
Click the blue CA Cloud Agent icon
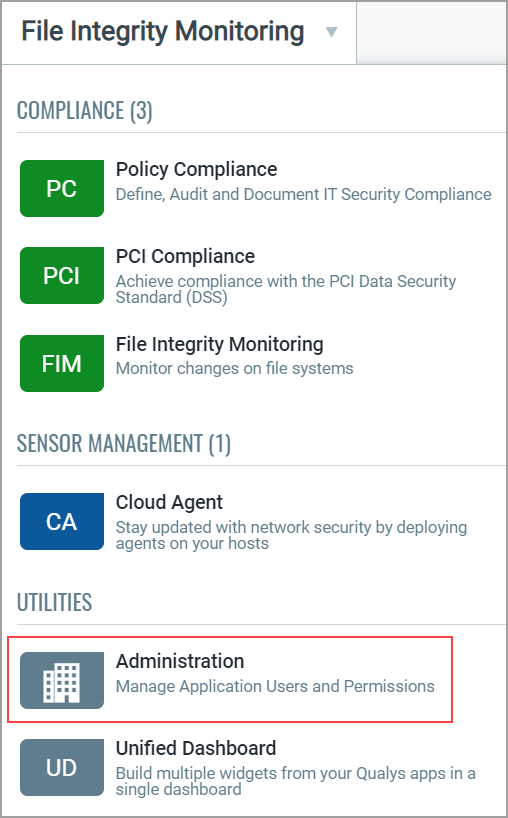click(x=62, y=521)
